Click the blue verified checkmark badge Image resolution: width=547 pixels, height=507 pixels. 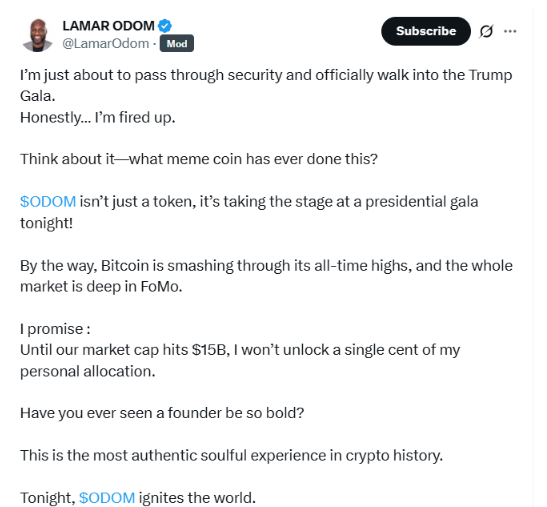pyautogui.click(x=165, y=26)
